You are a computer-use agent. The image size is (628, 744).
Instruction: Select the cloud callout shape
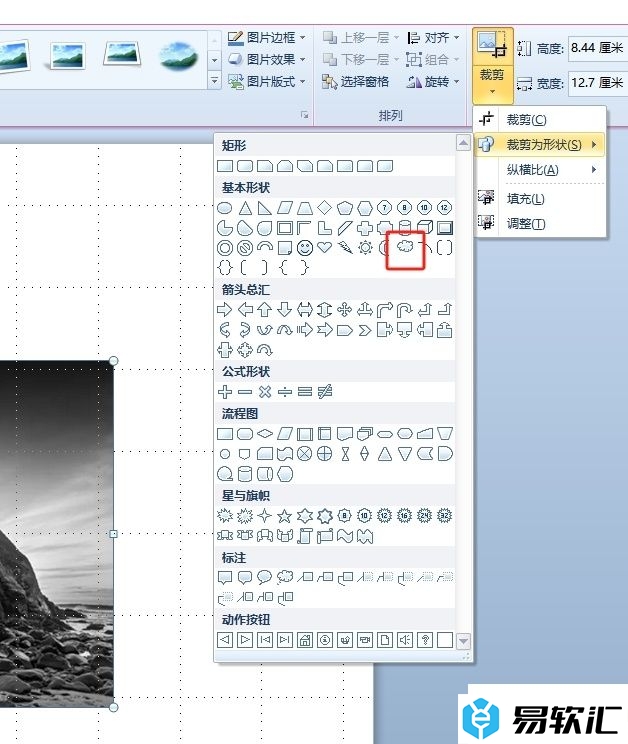click(285, 577)
